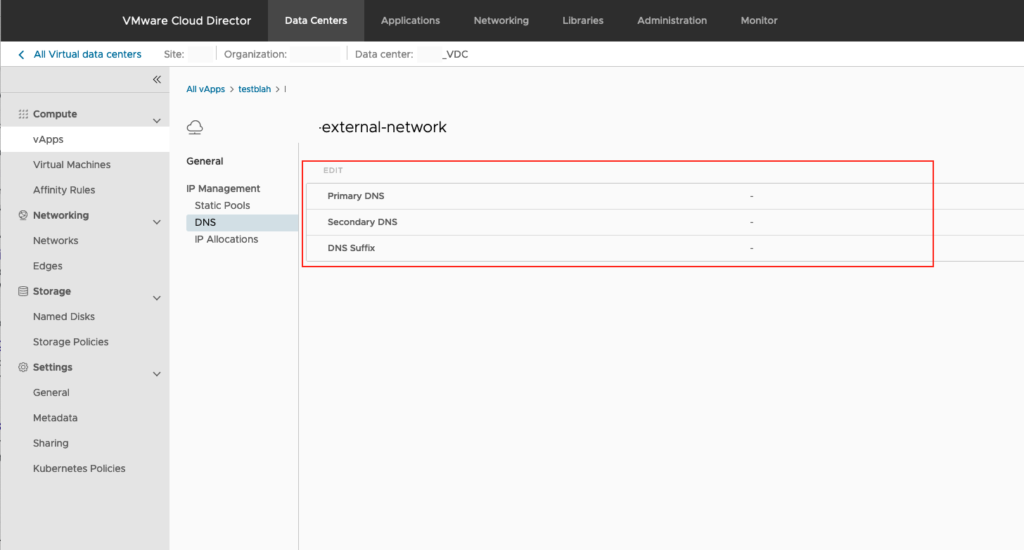This screenshot has width=1024, height=550.
Task: Open Sharing in sidebar
Action: coord(50,443)
